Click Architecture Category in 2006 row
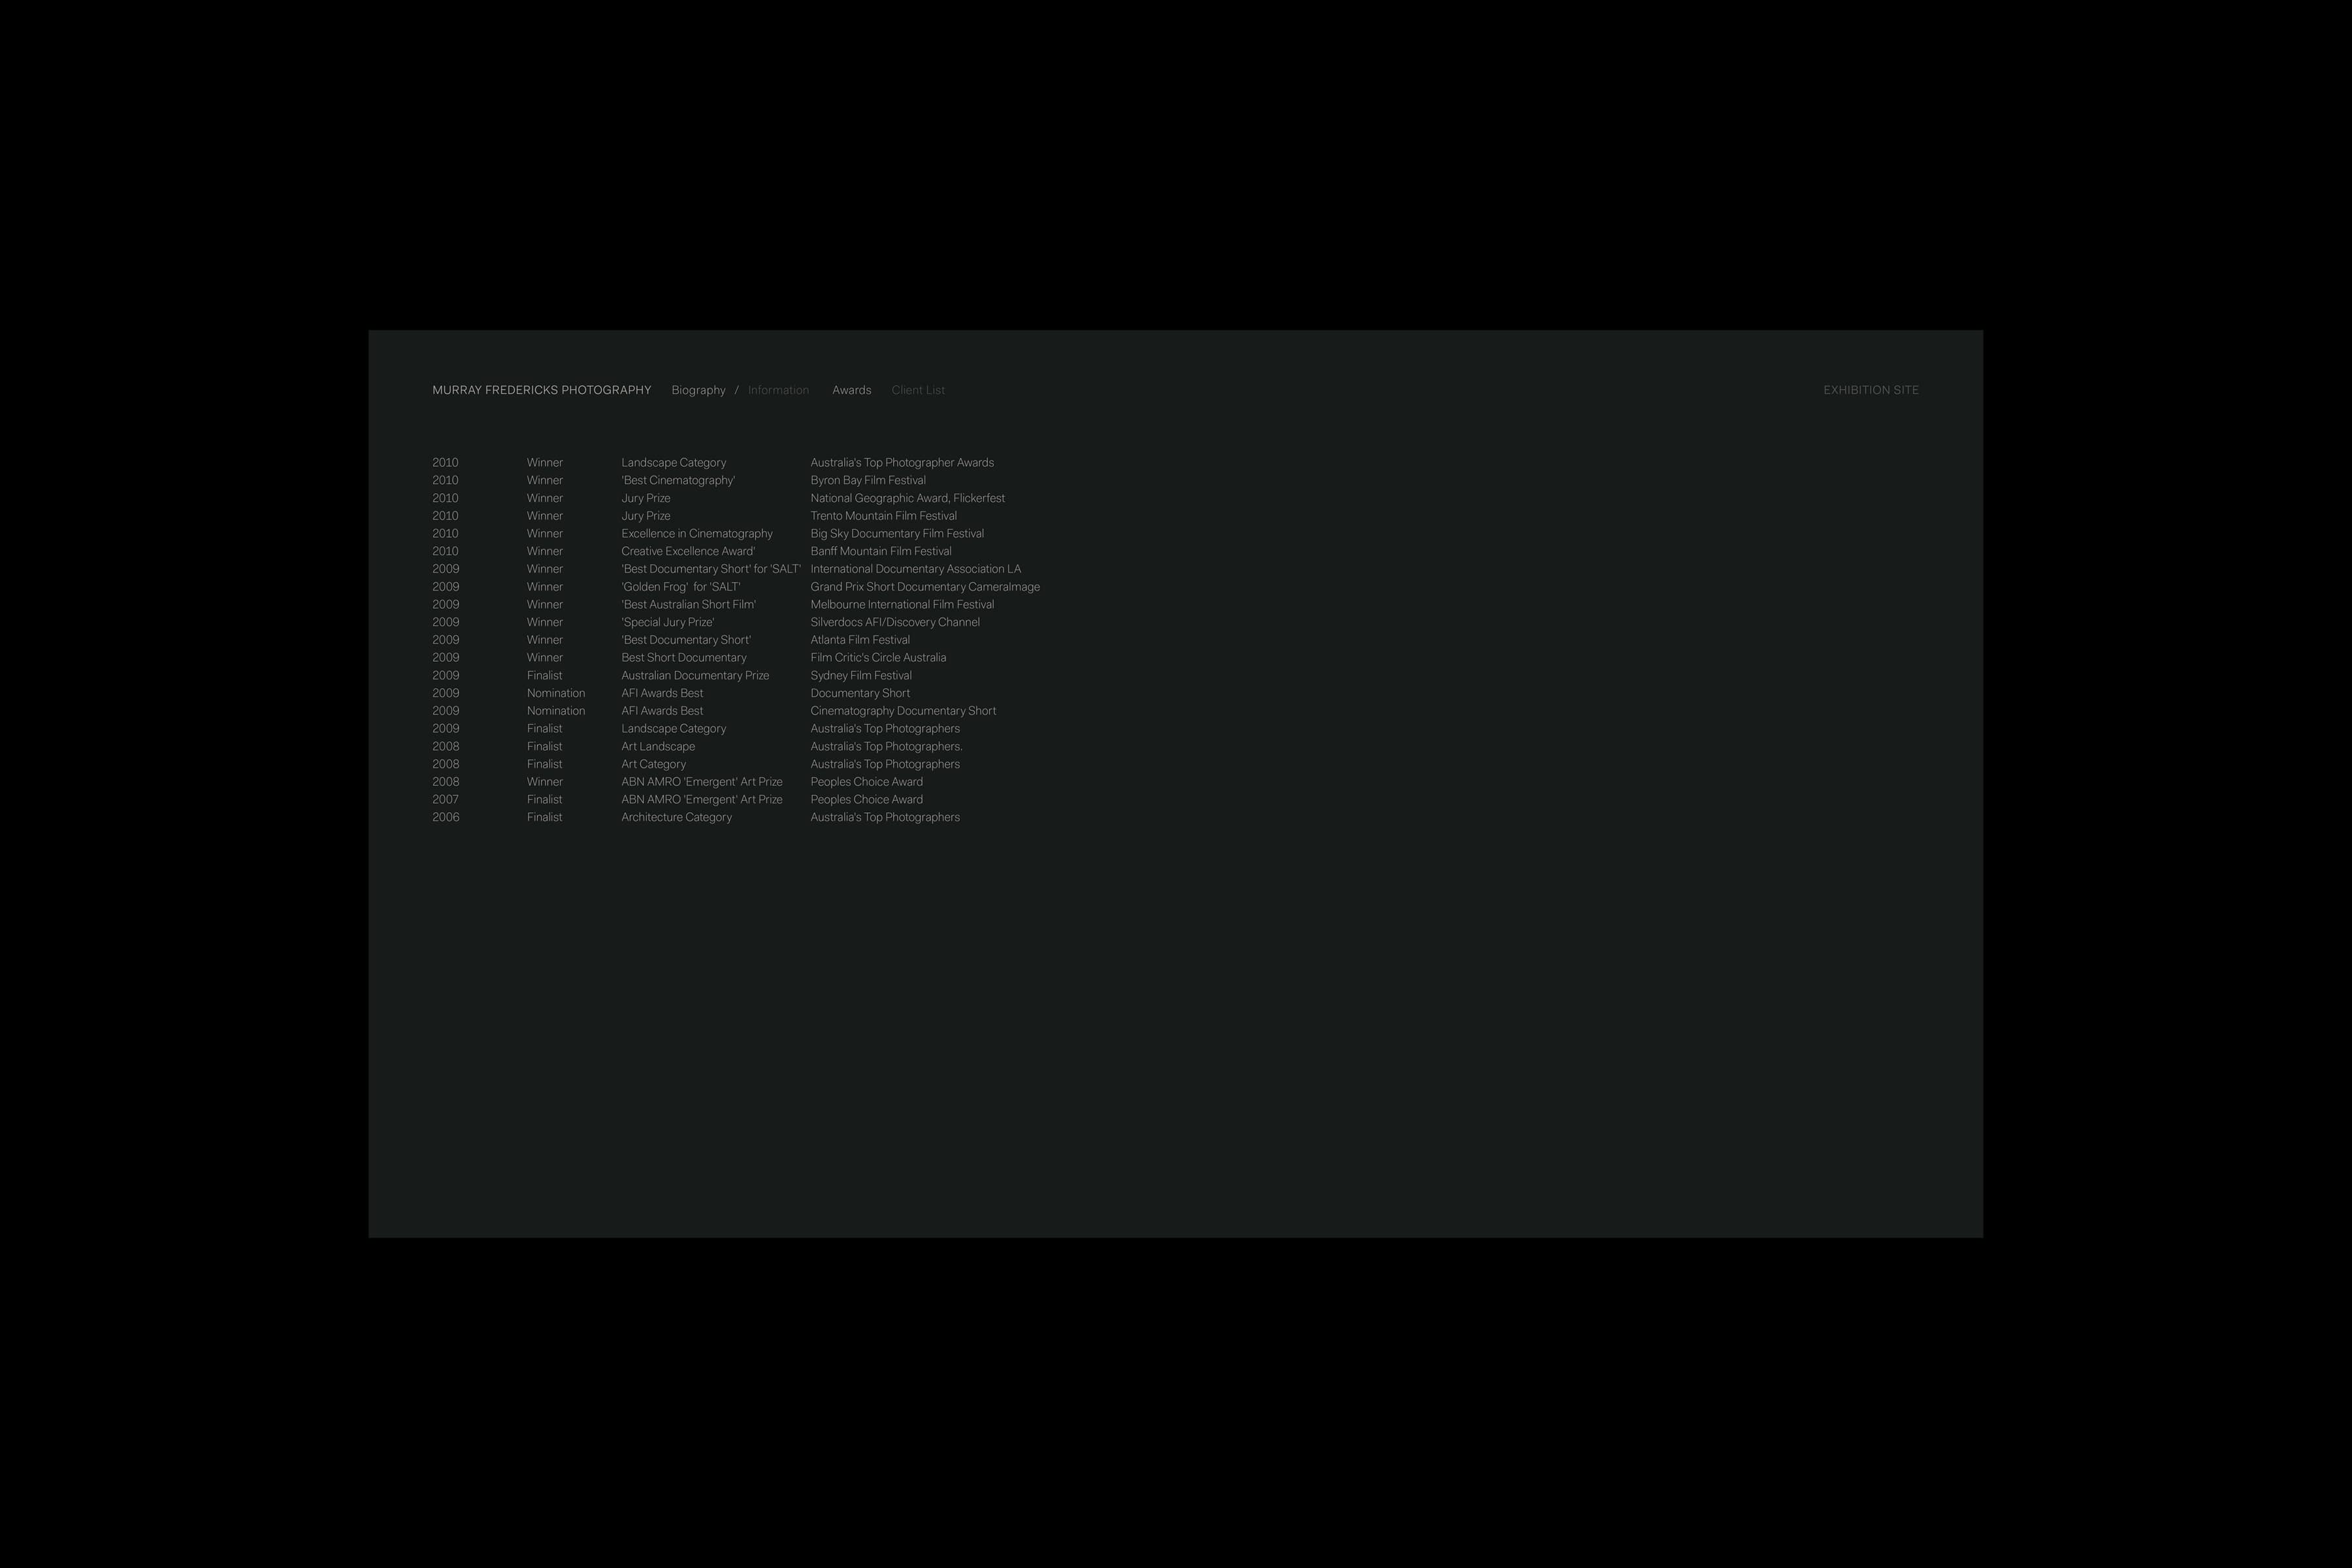 point(676,817)
